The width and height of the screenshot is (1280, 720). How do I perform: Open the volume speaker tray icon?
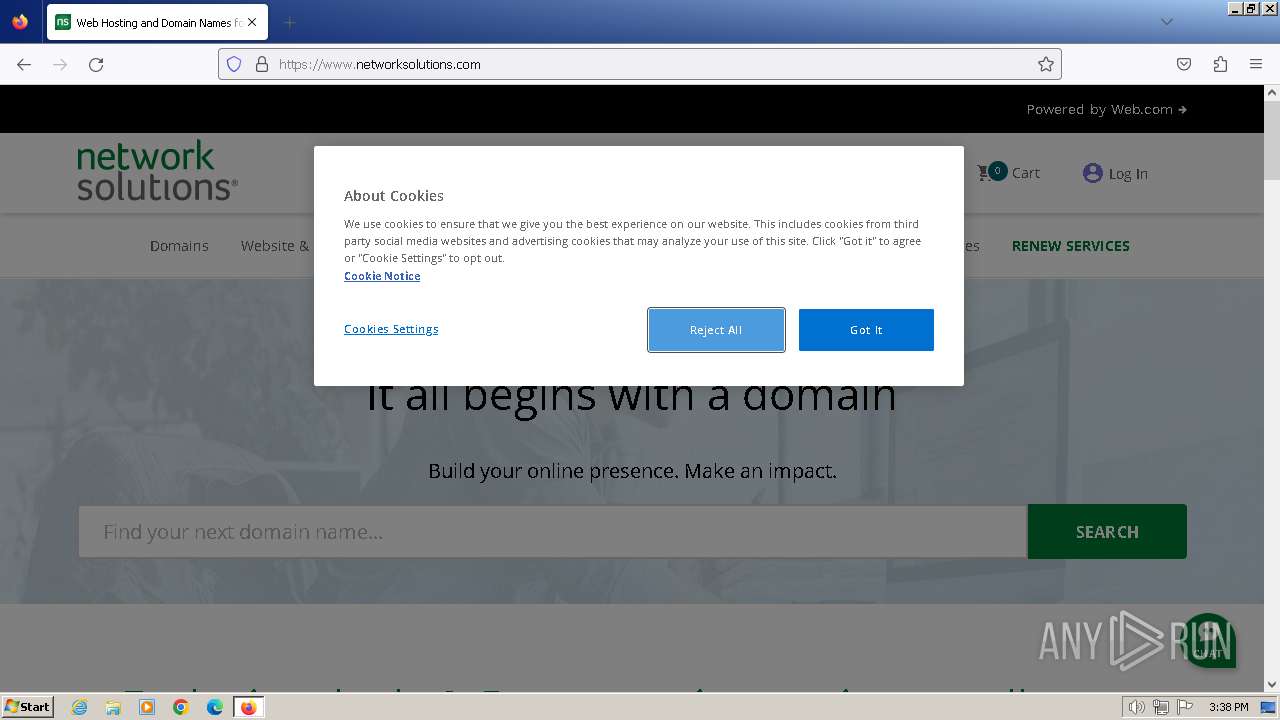tap(1137, 707)
